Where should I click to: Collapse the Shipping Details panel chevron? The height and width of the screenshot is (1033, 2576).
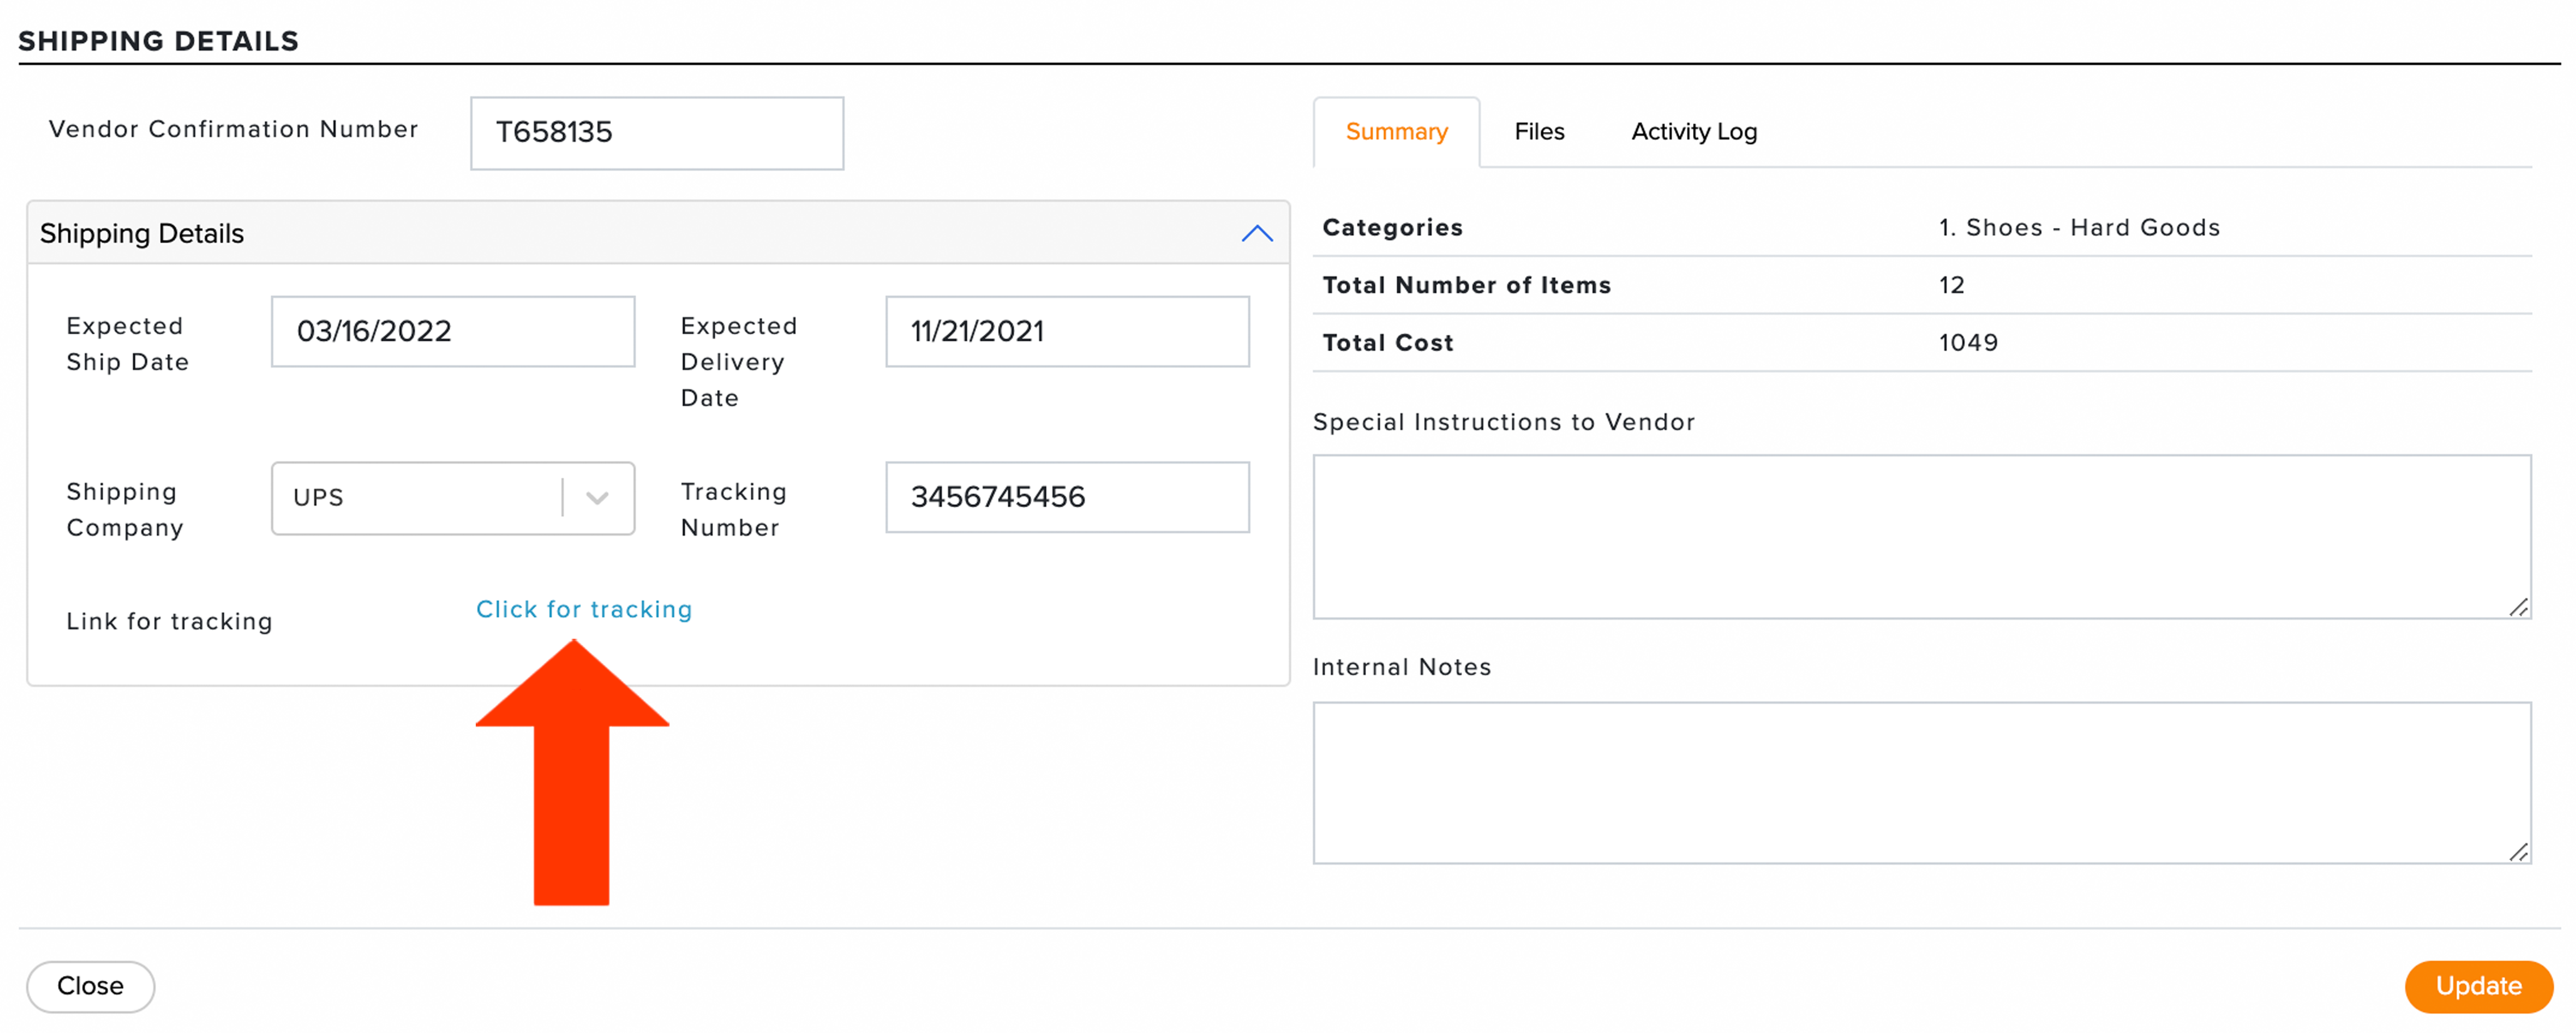pyautogui.click(x=1256, y=234)
